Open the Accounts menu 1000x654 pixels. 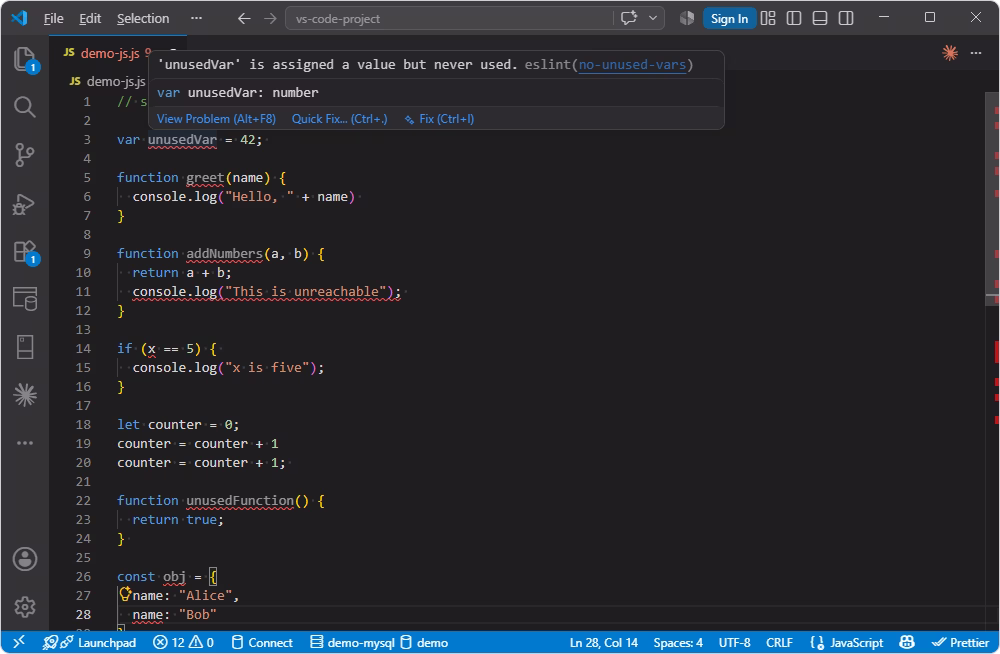tap(25, 560)
